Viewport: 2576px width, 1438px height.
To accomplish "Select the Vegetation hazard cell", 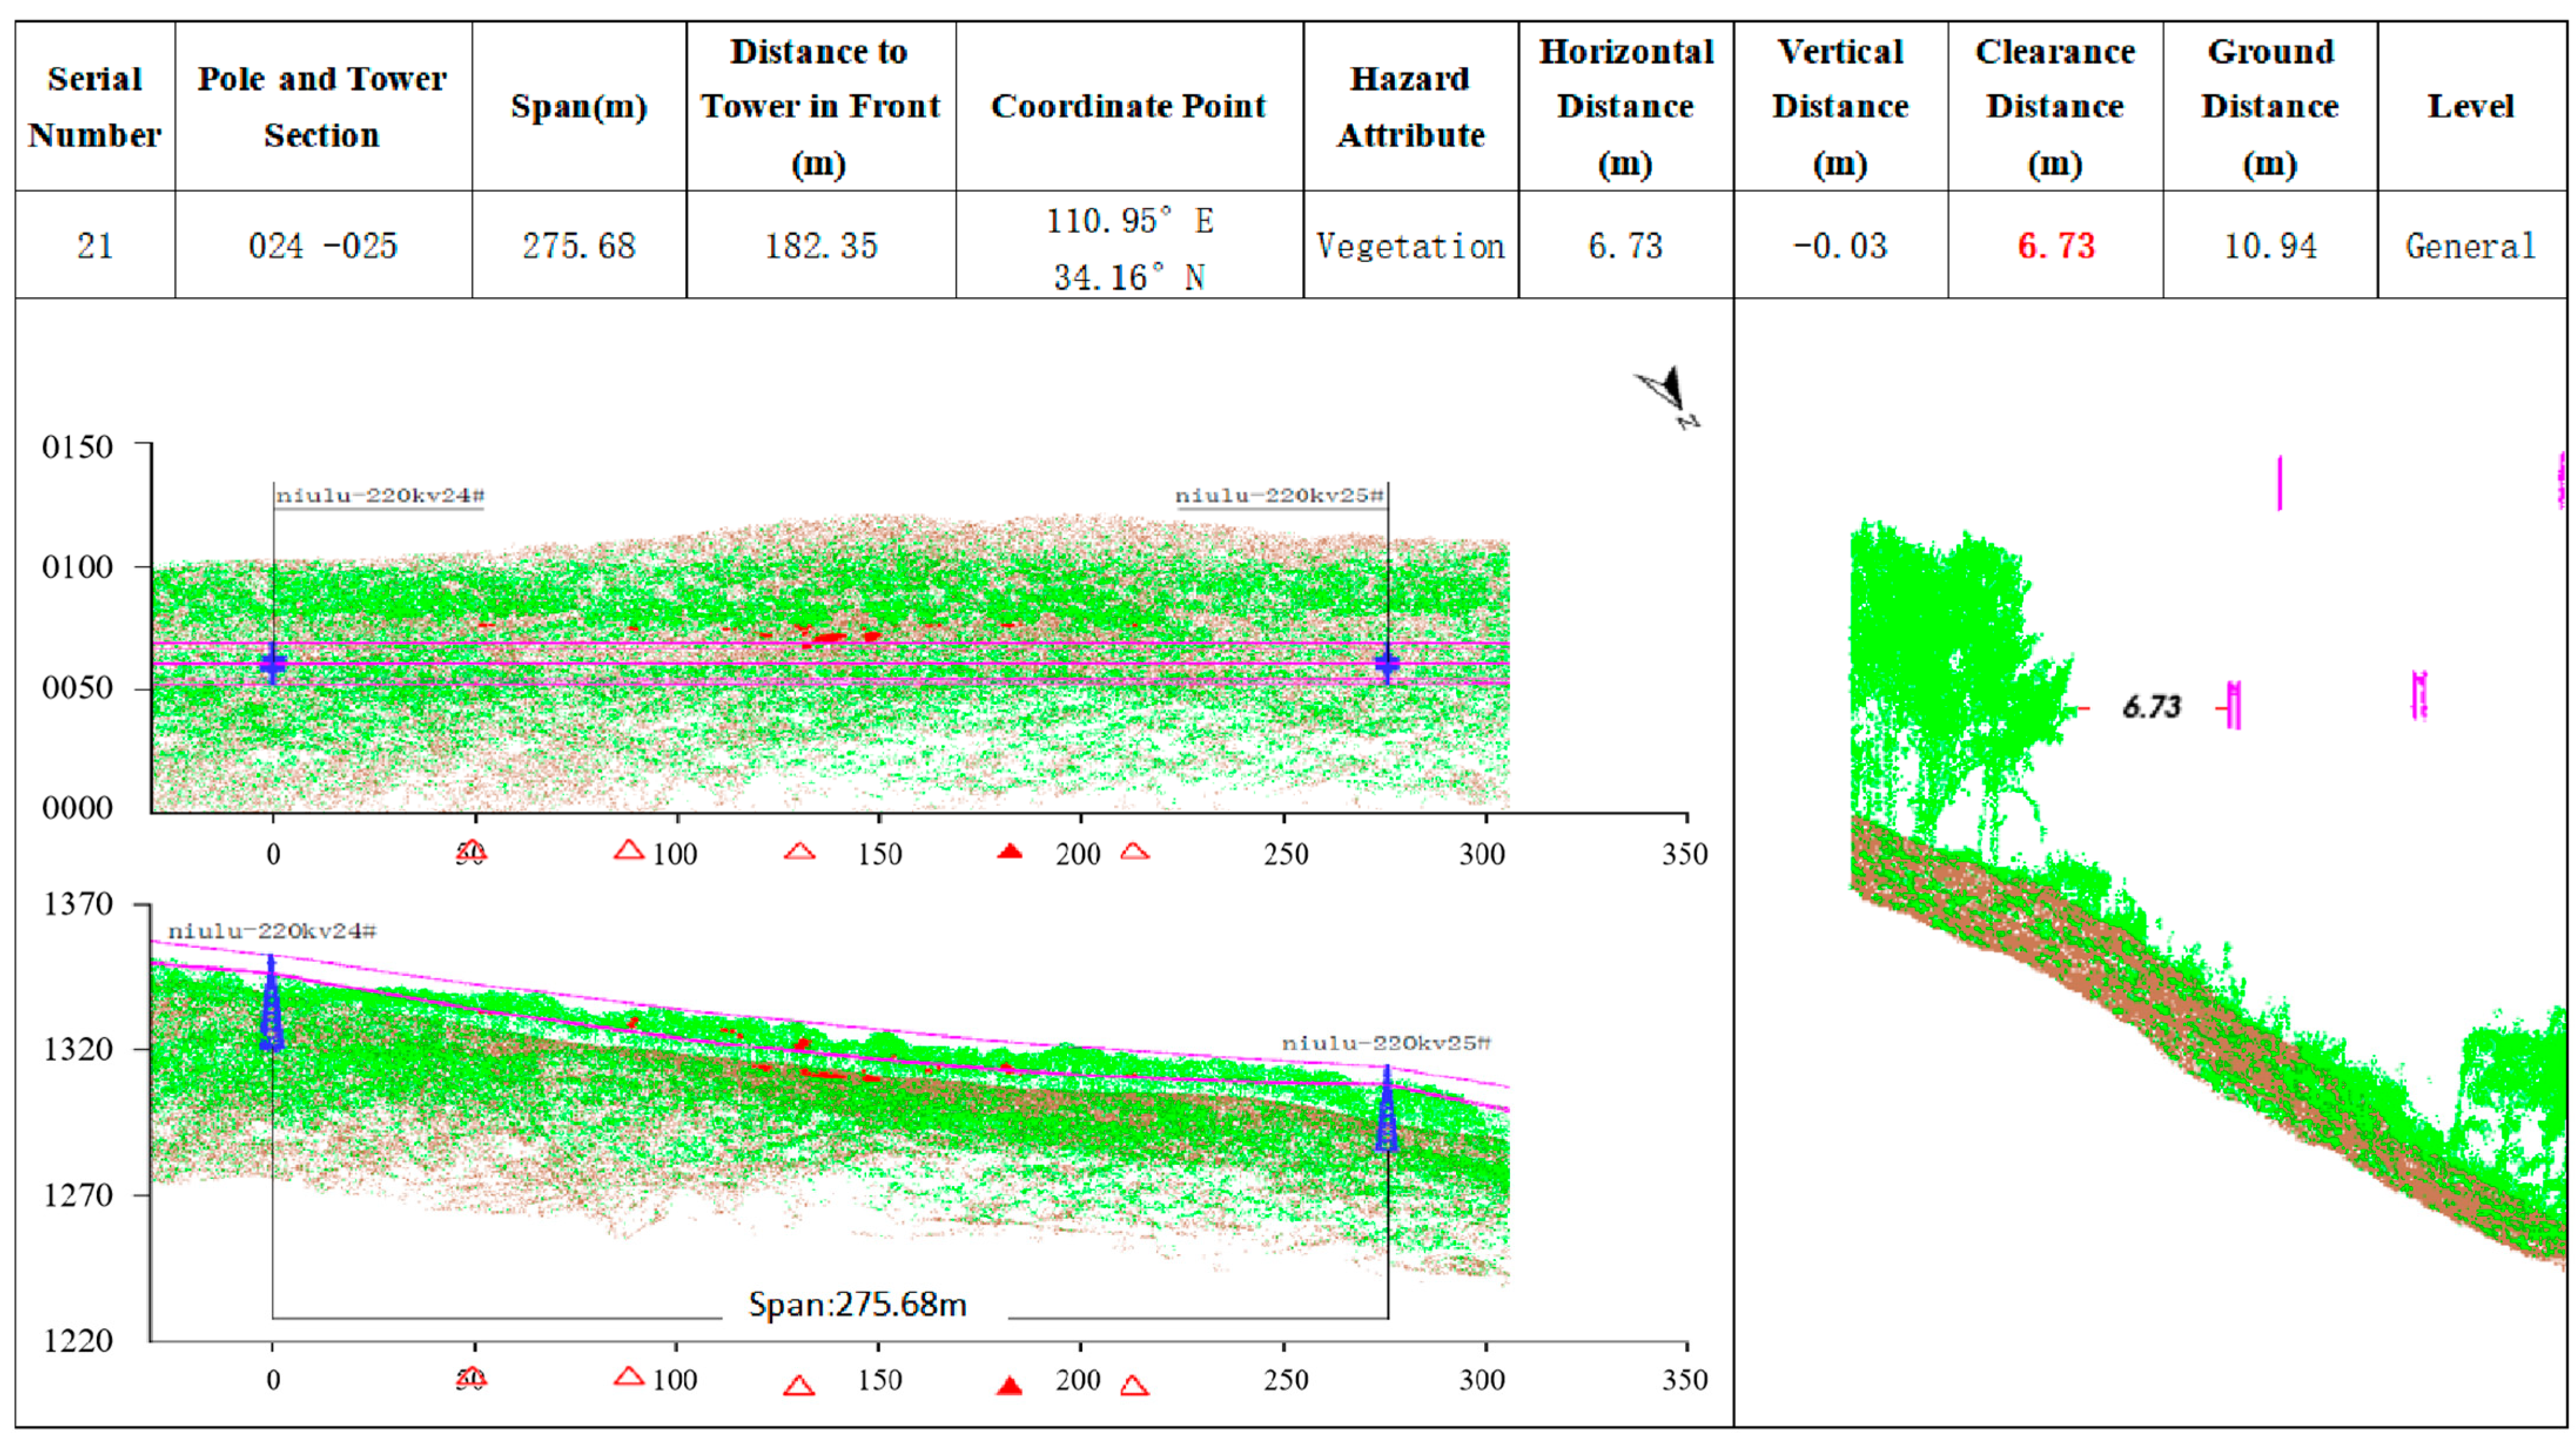I will [1410, 245].
